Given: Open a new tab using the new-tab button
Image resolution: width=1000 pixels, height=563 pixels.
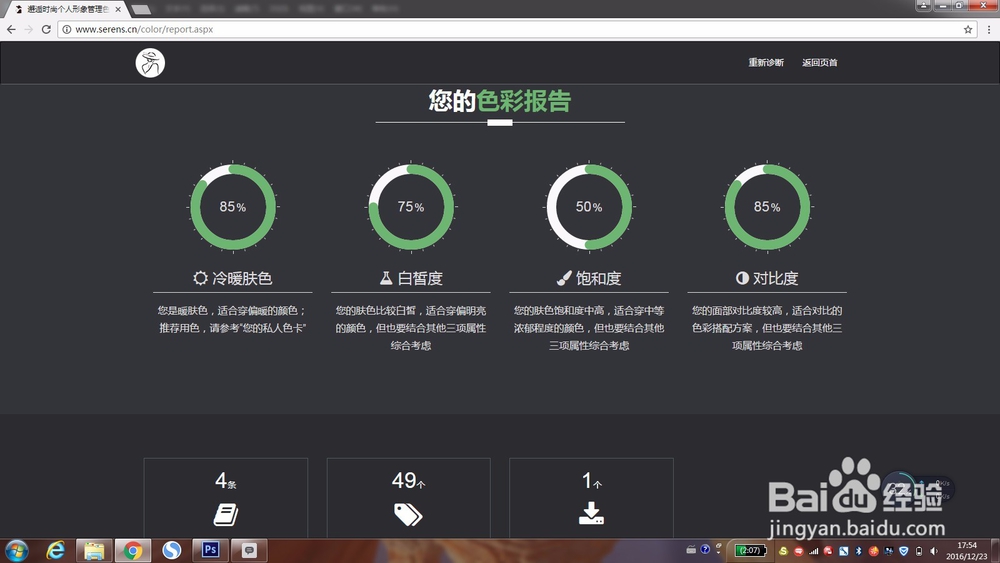Looking at the screenshot, I should click(x=141, y=10).
